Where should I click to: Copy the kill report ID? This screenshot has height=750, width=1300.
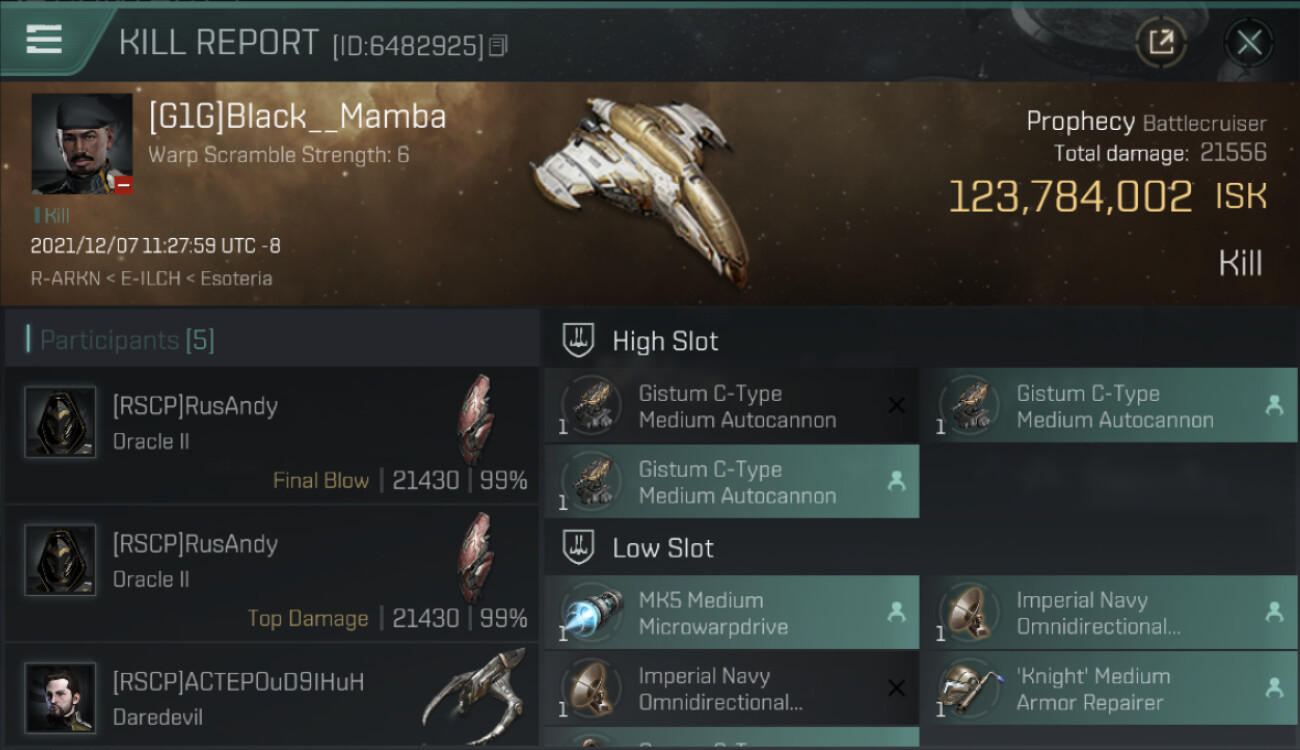498,45
